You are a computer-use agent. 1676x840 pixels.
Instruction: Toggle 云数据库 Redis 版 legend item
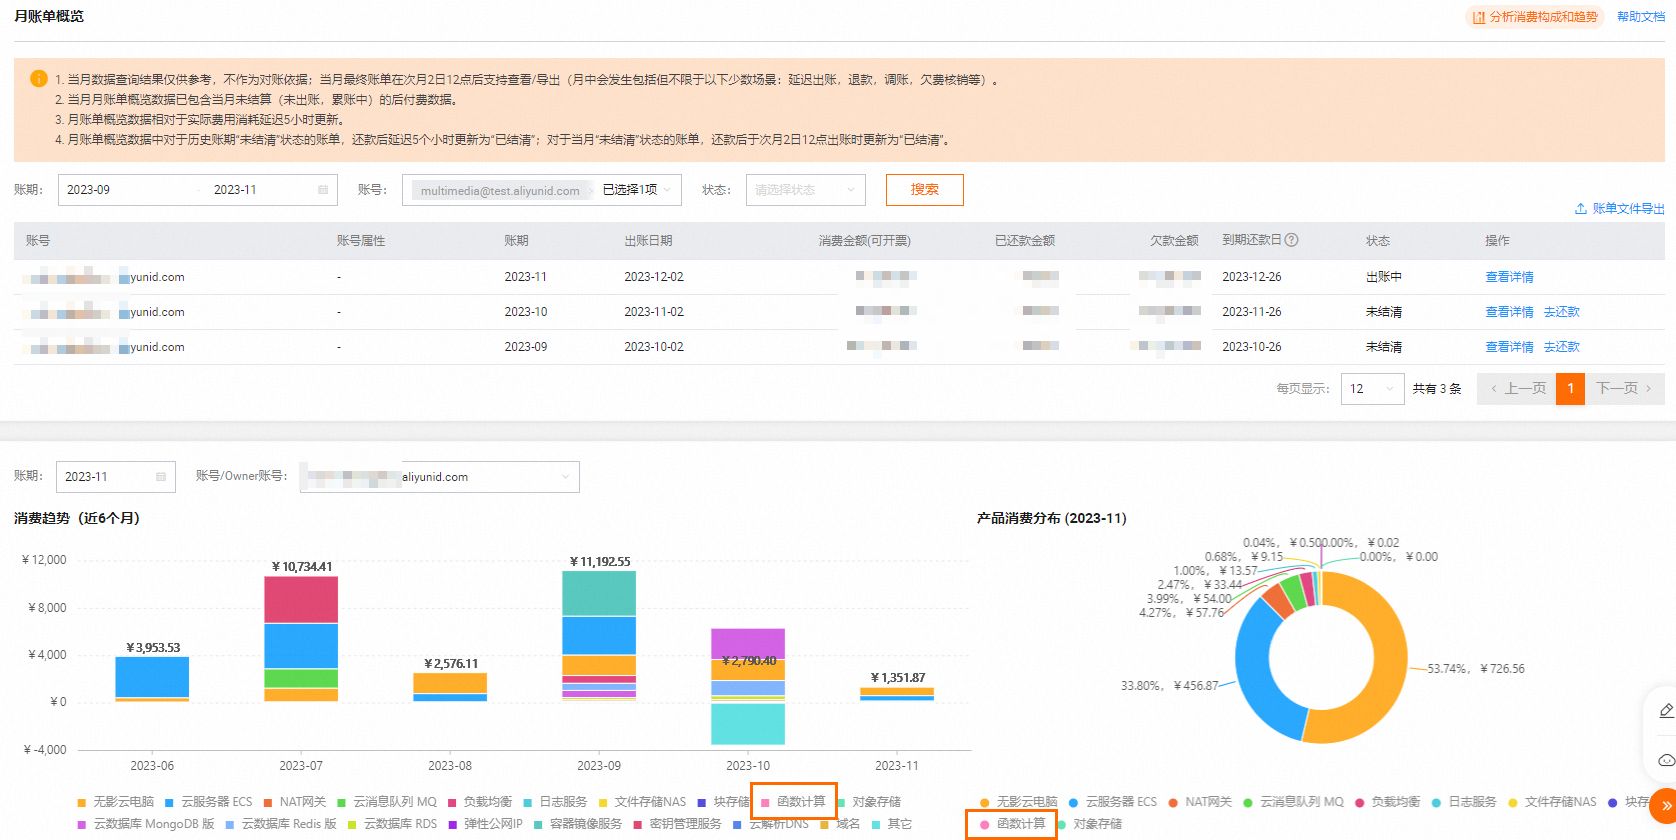281,824
